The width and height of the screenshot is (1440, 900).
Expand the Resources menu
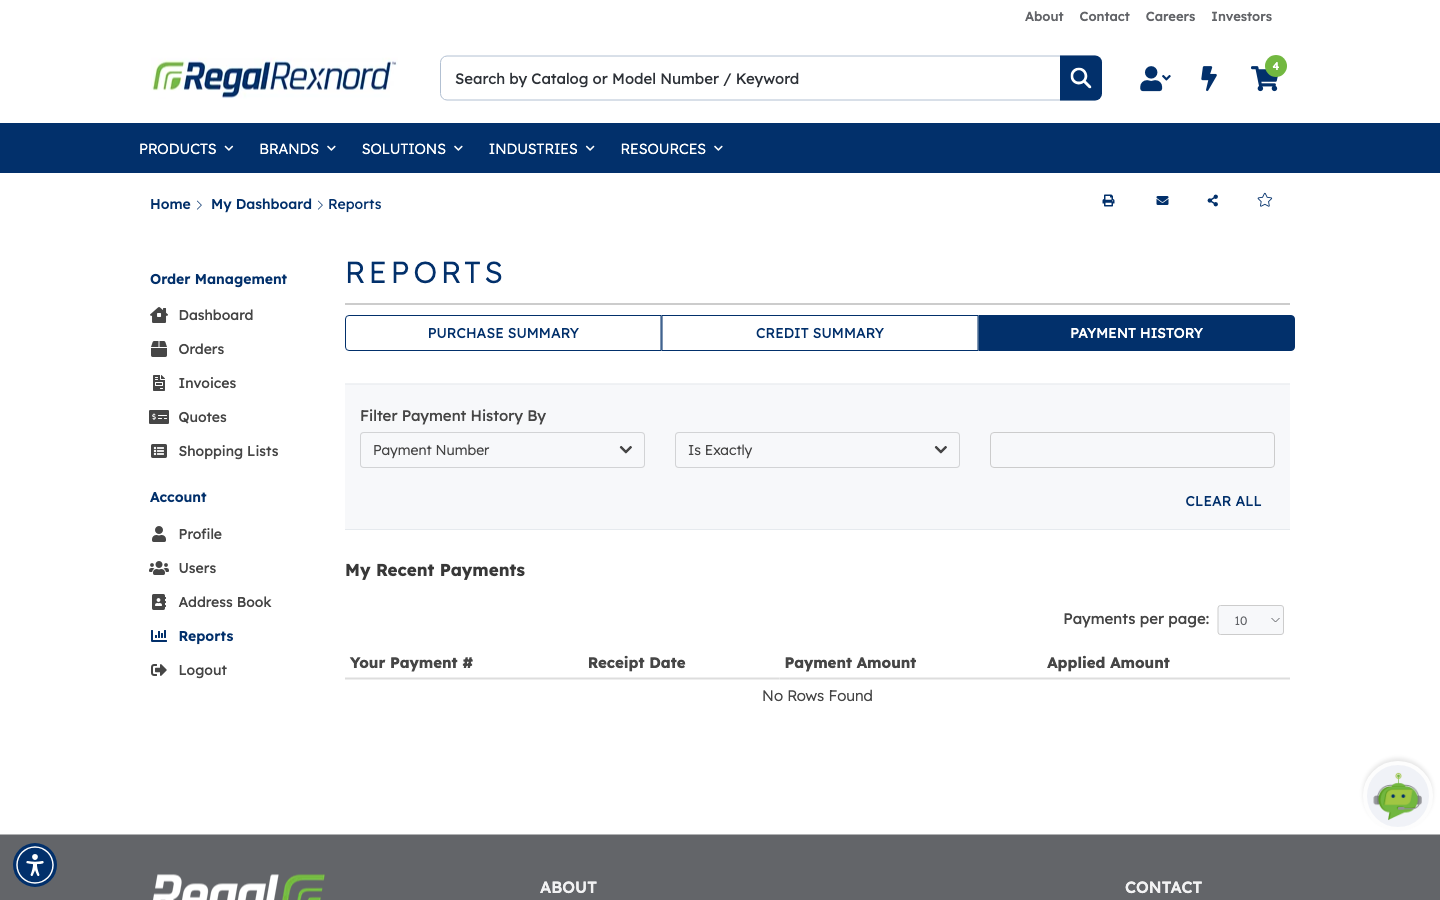point(672,148)
